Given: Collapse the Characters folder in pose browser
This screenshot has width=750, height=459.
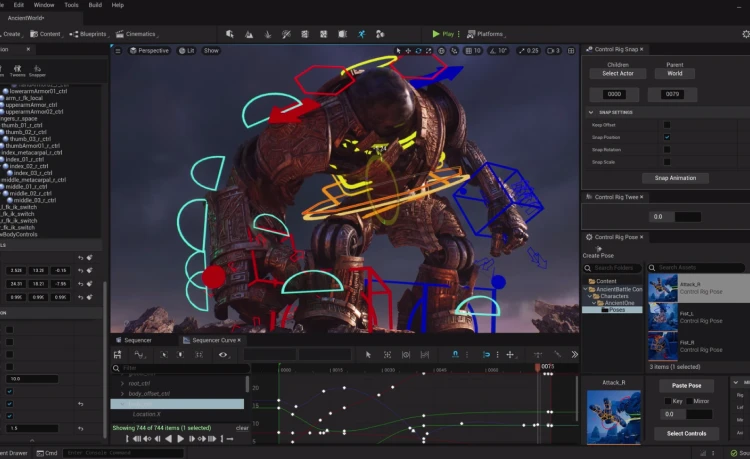Looking at the screenshot, I should click(590, 296).
